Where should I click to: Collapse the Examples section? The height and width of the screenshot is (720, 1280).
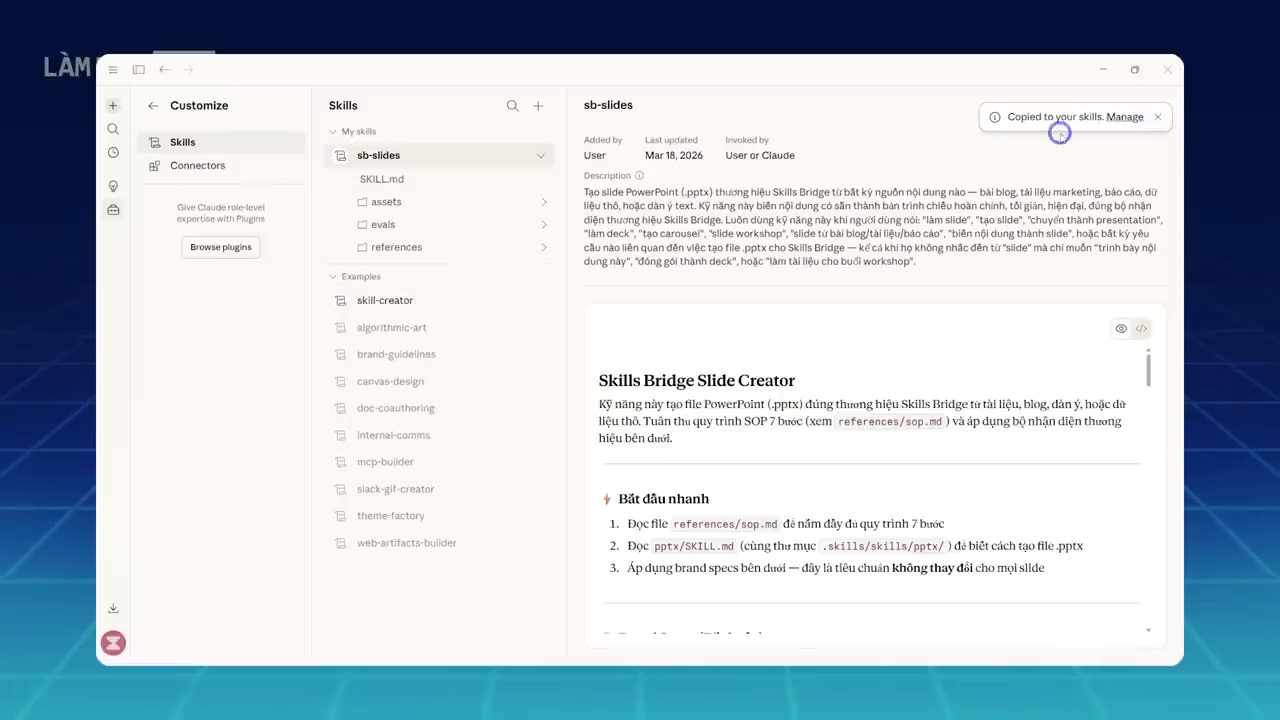point(333,277)
